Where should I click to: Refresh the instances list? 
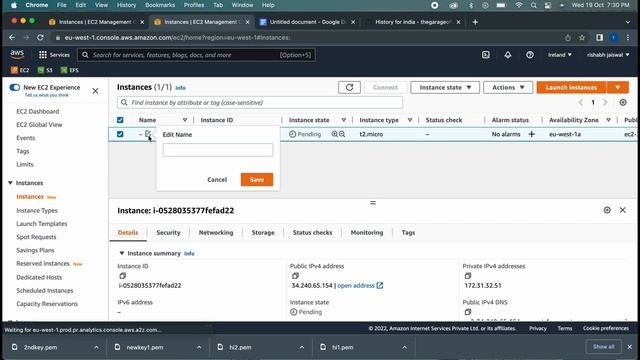coord(349,87)
